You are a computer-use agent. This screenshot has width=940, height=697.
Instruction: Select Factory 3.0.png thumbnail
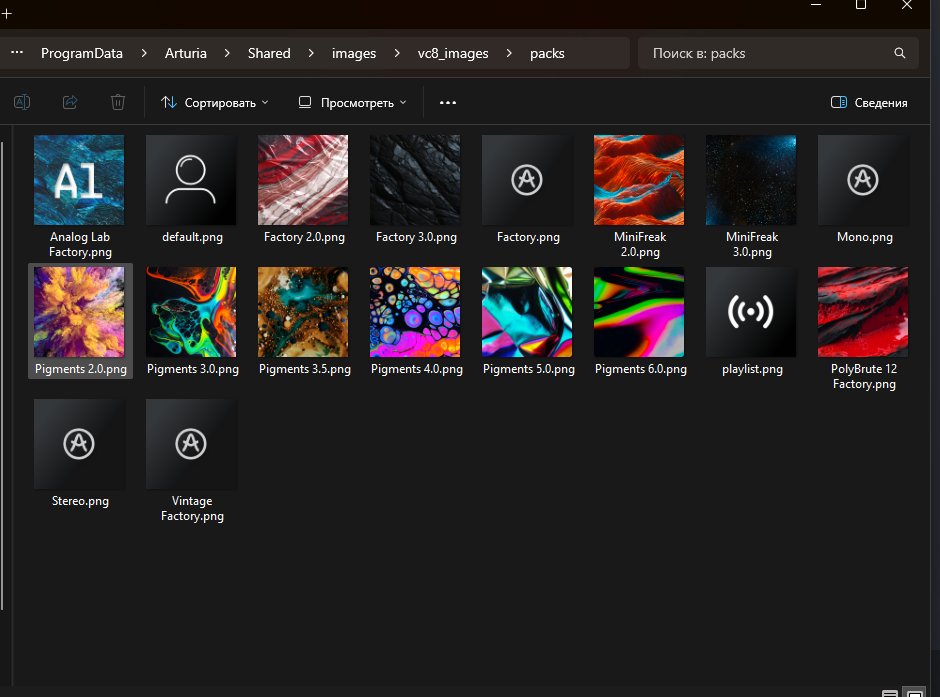coord(415,180)
